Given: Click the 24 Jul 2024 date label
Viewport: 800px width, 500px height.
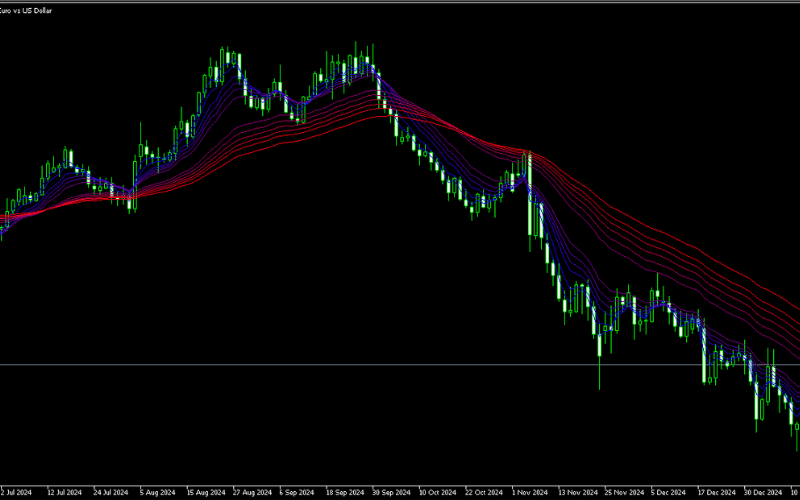Looking at the screenshot, I should tap(111, 493).
